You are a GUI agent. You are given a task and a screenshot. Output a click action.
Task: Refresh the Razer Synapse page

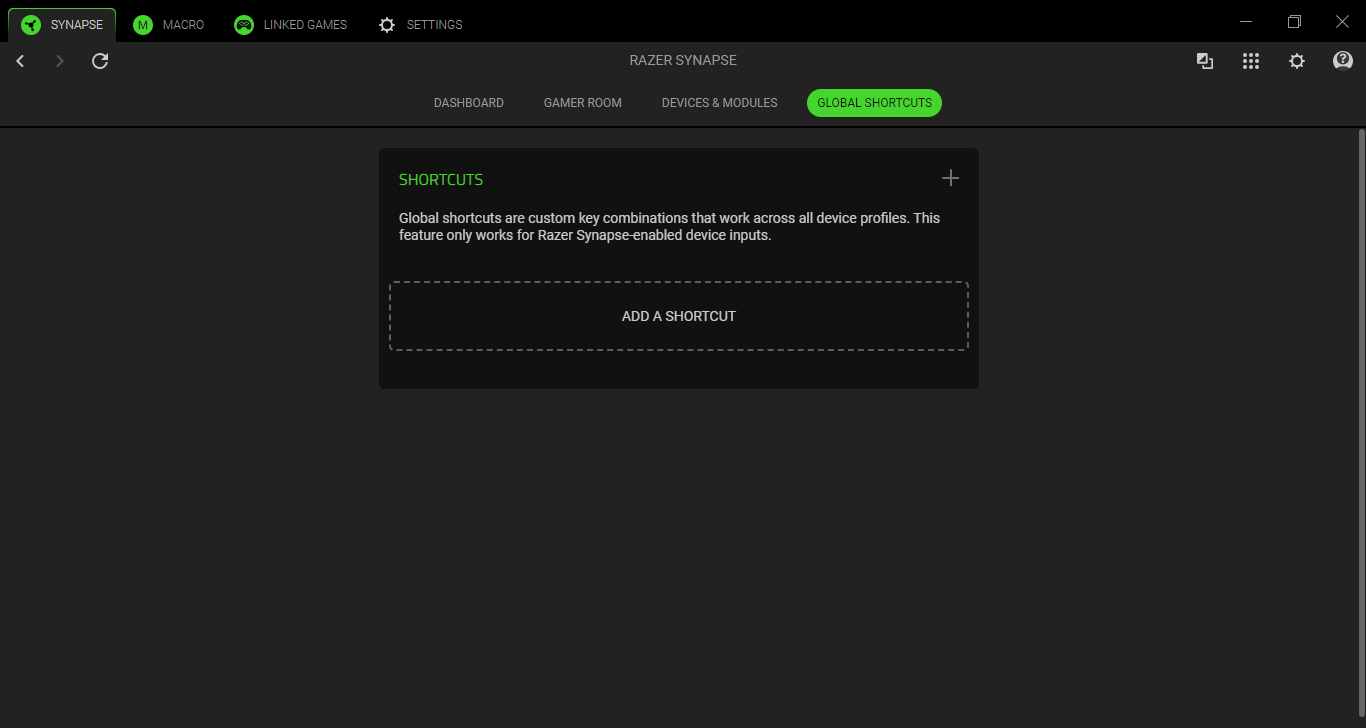[100, 61]
